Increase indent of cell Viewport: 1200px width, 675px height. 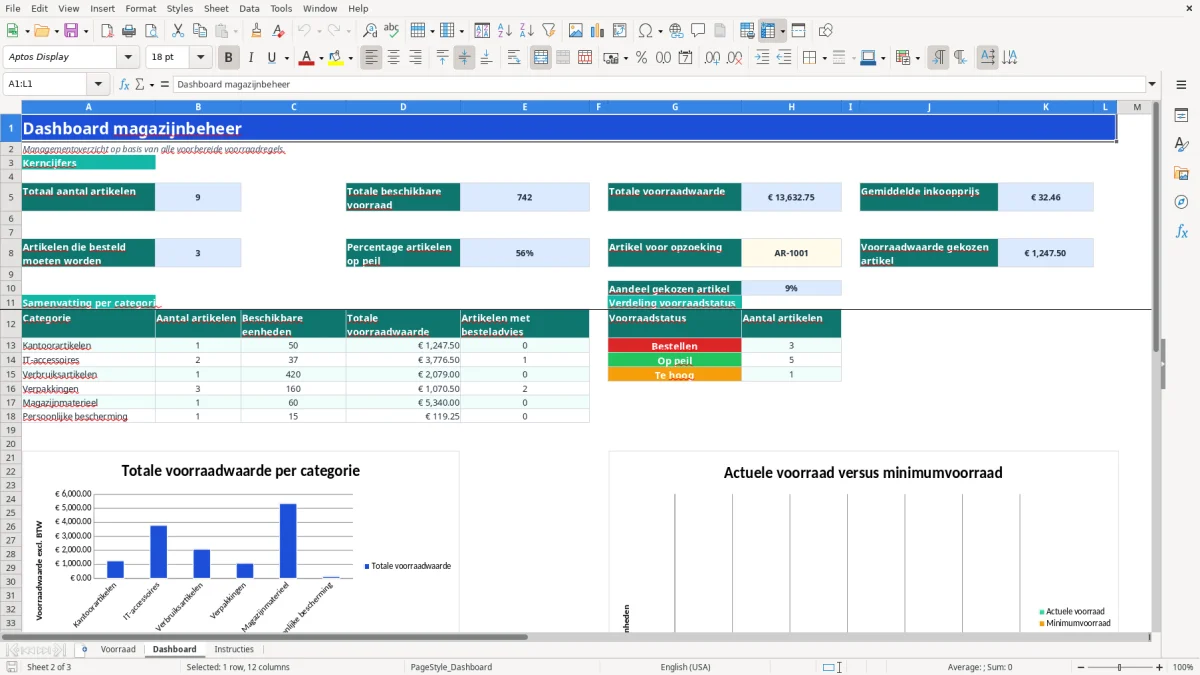click(x=762, y=57)
